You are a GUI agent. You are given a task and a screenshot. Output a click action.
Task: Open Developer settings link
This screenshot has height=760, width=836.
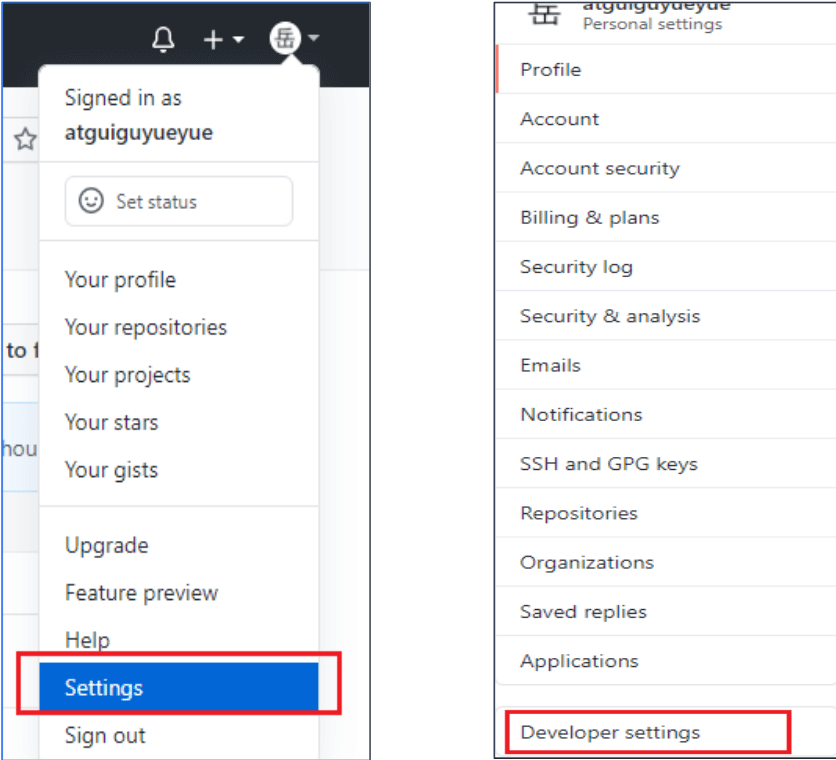pos(610,732)
